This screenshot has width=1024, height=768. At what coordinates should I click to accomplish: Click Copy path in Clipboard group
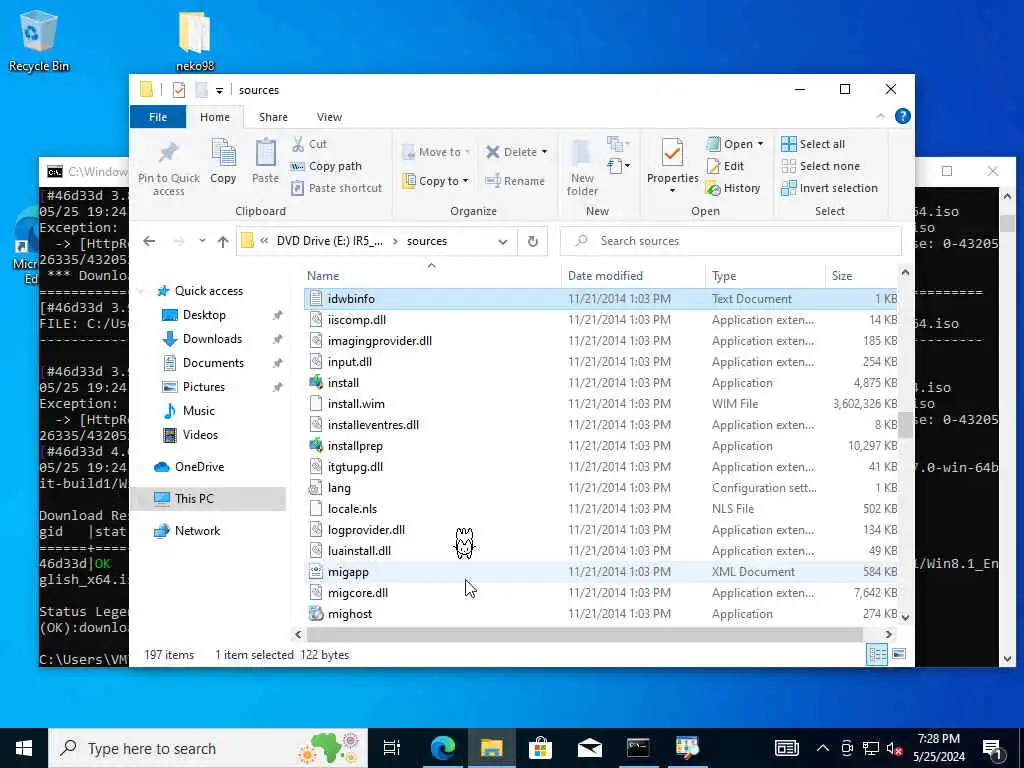326,166
